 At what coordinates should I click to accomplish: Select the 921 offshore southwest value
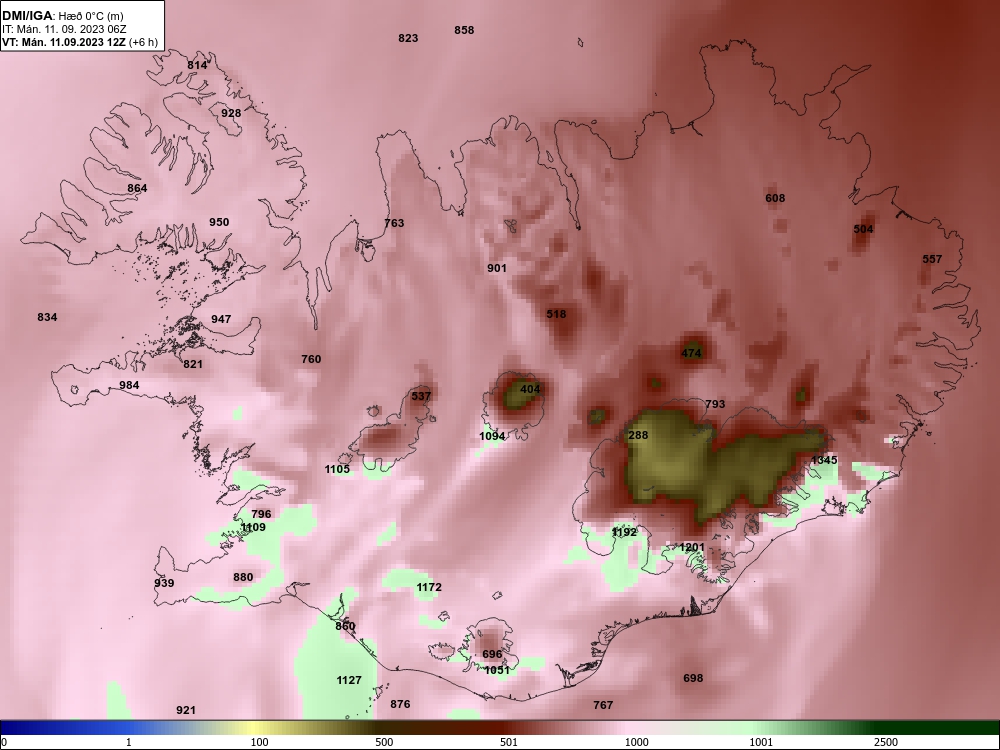pos(186,710)
